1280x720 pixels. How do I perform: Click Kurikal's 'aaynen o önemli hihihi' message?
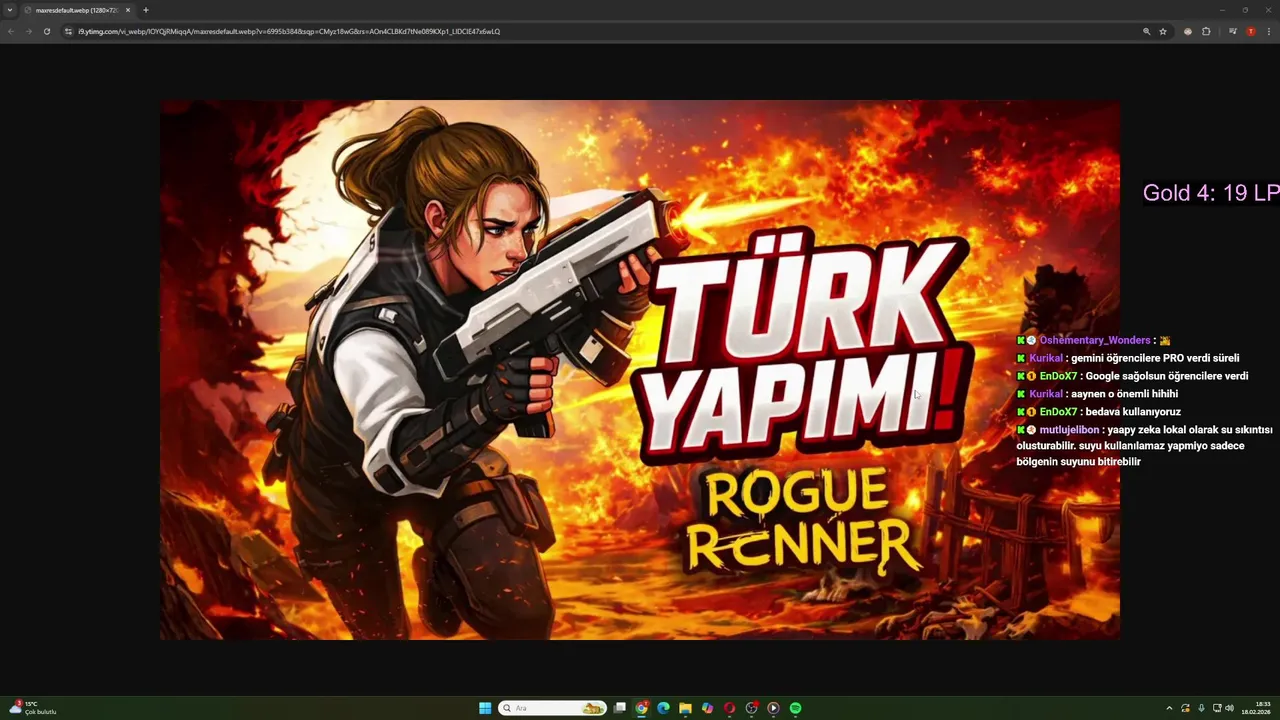1097,394
